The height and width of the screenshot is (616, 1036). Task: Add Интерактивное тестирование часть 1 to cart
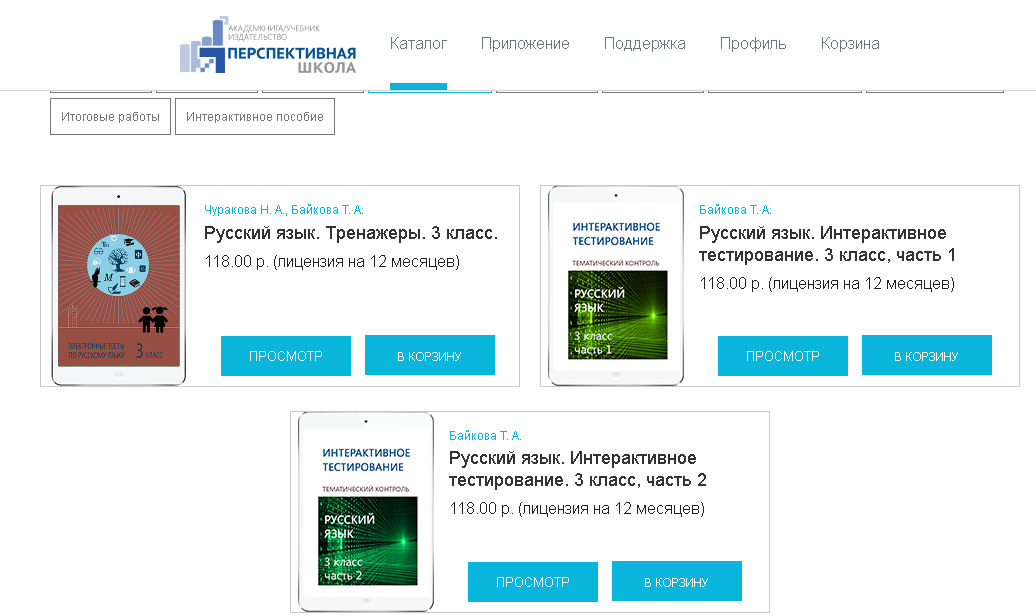(927, 356)
